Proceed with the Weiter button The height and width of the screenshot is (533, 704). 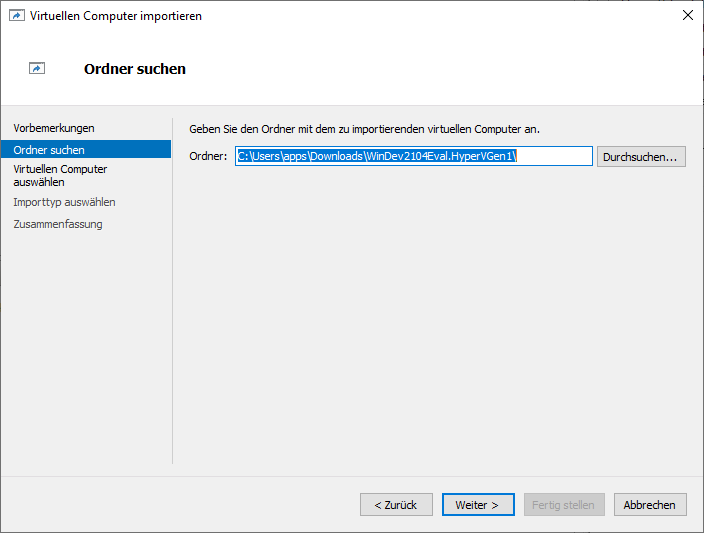[478, 505]
